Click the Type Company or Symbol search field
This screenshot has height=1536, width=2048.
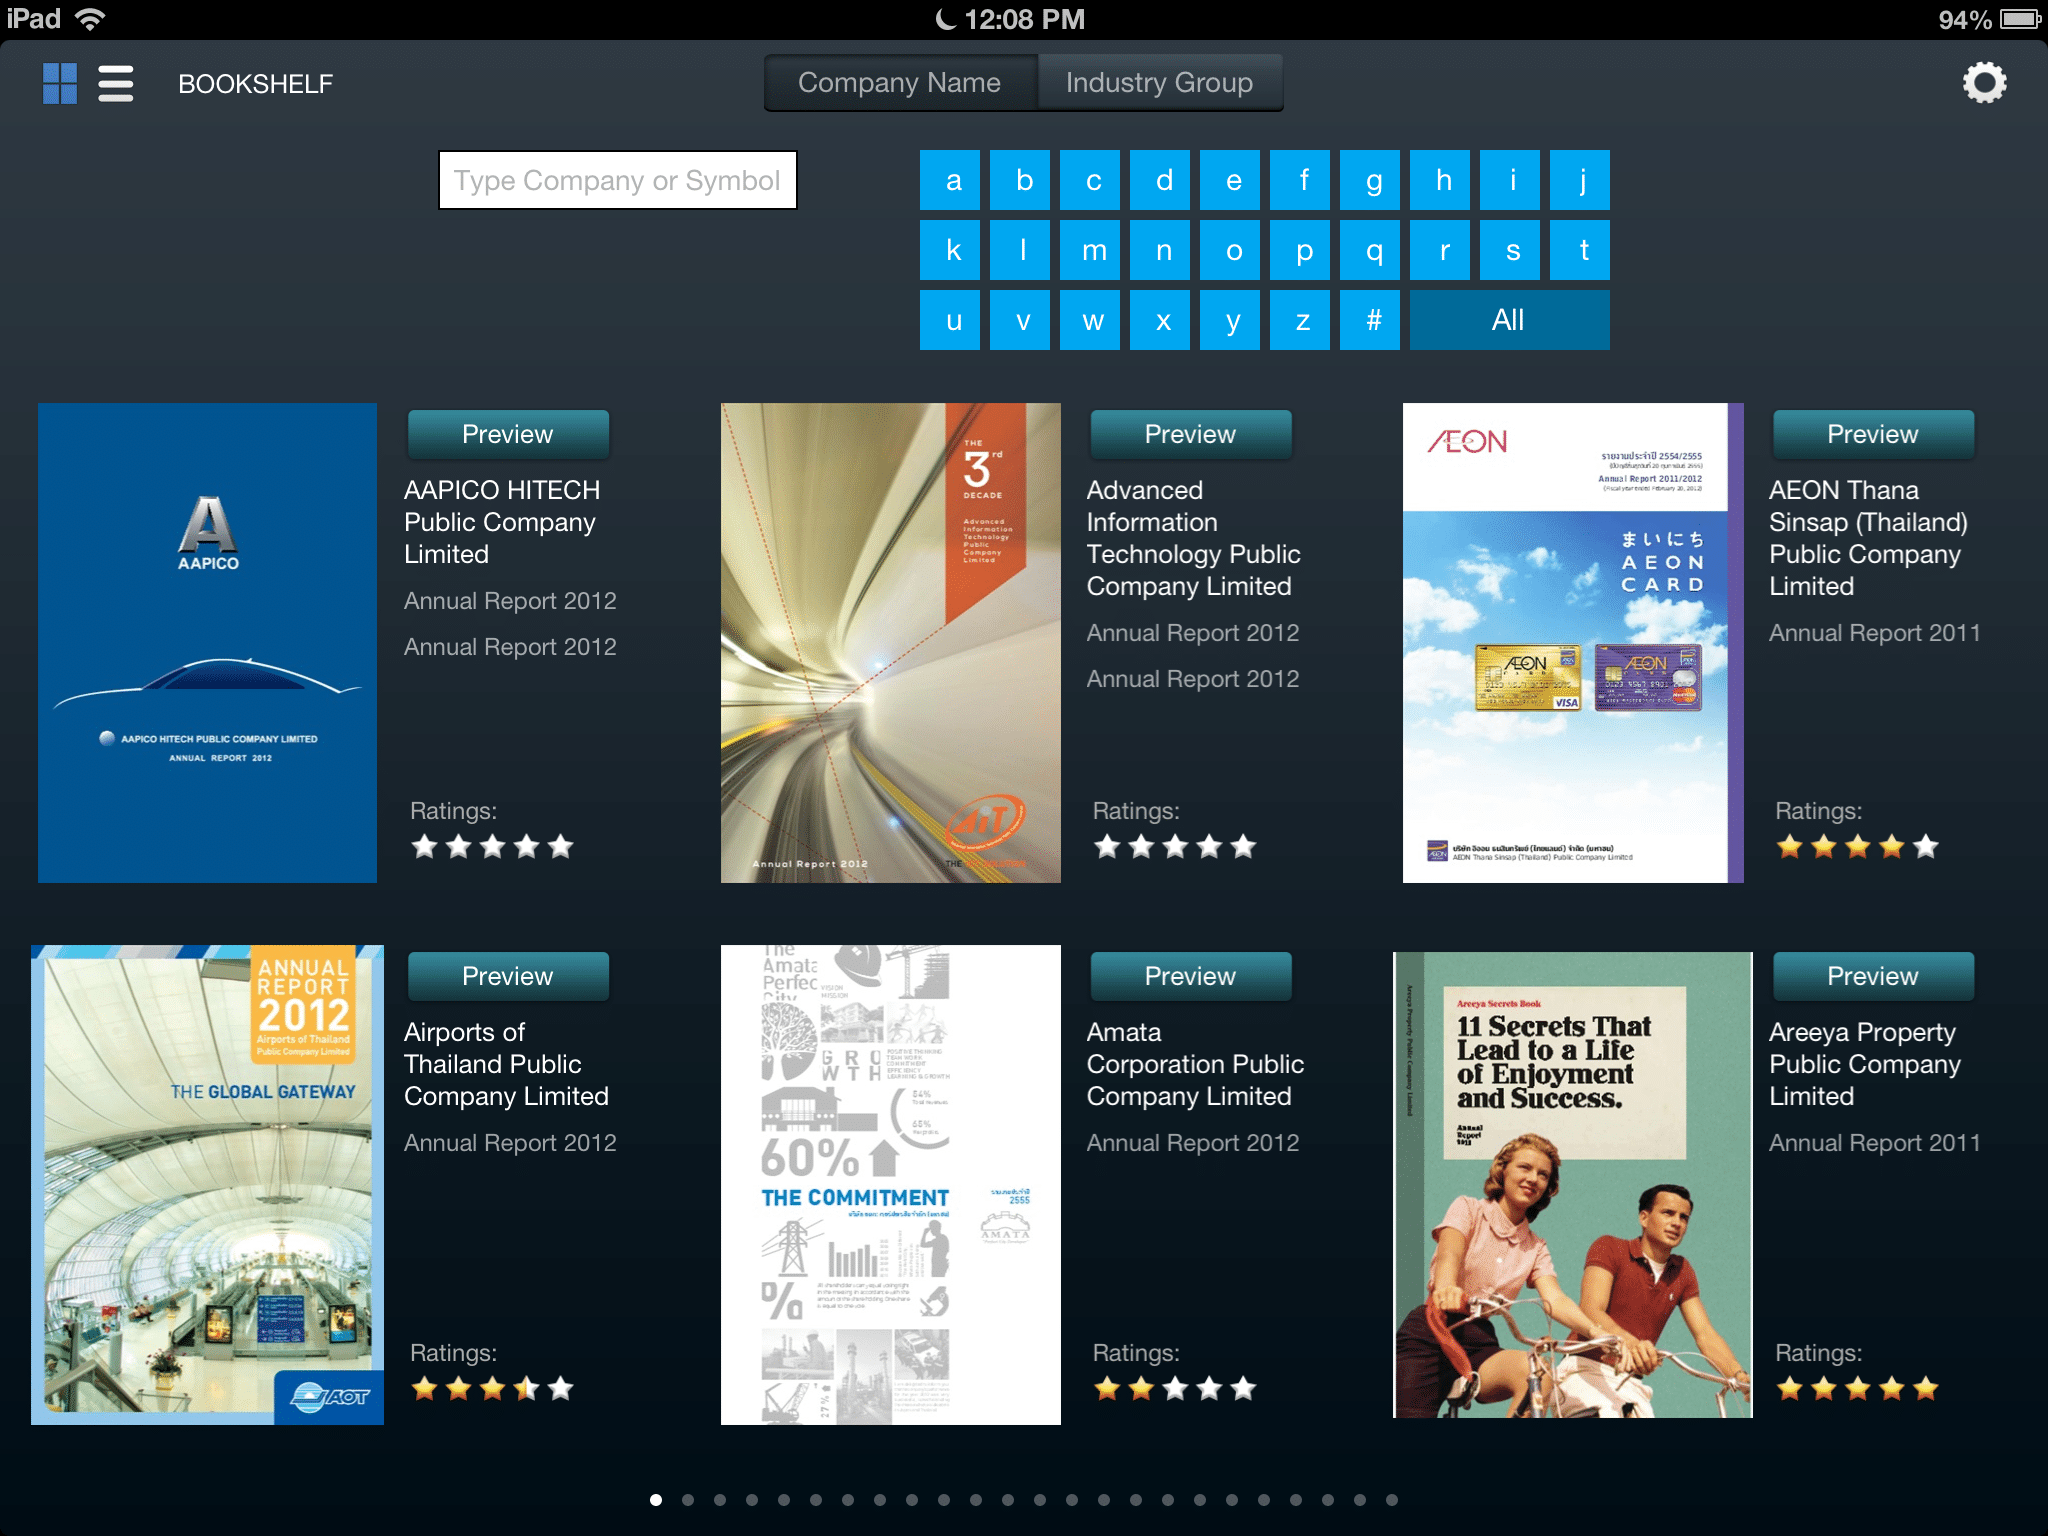[x=618, y=180]
